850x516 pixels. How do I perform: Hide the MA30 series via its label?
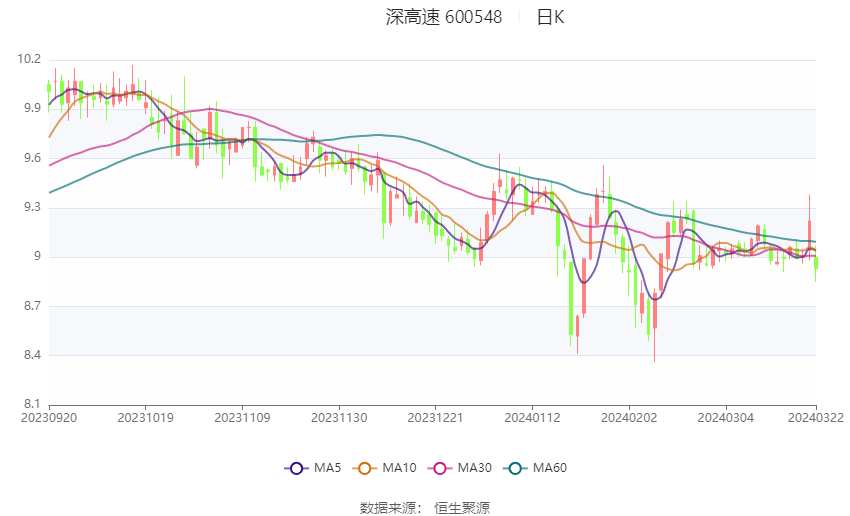click(475, 468)
